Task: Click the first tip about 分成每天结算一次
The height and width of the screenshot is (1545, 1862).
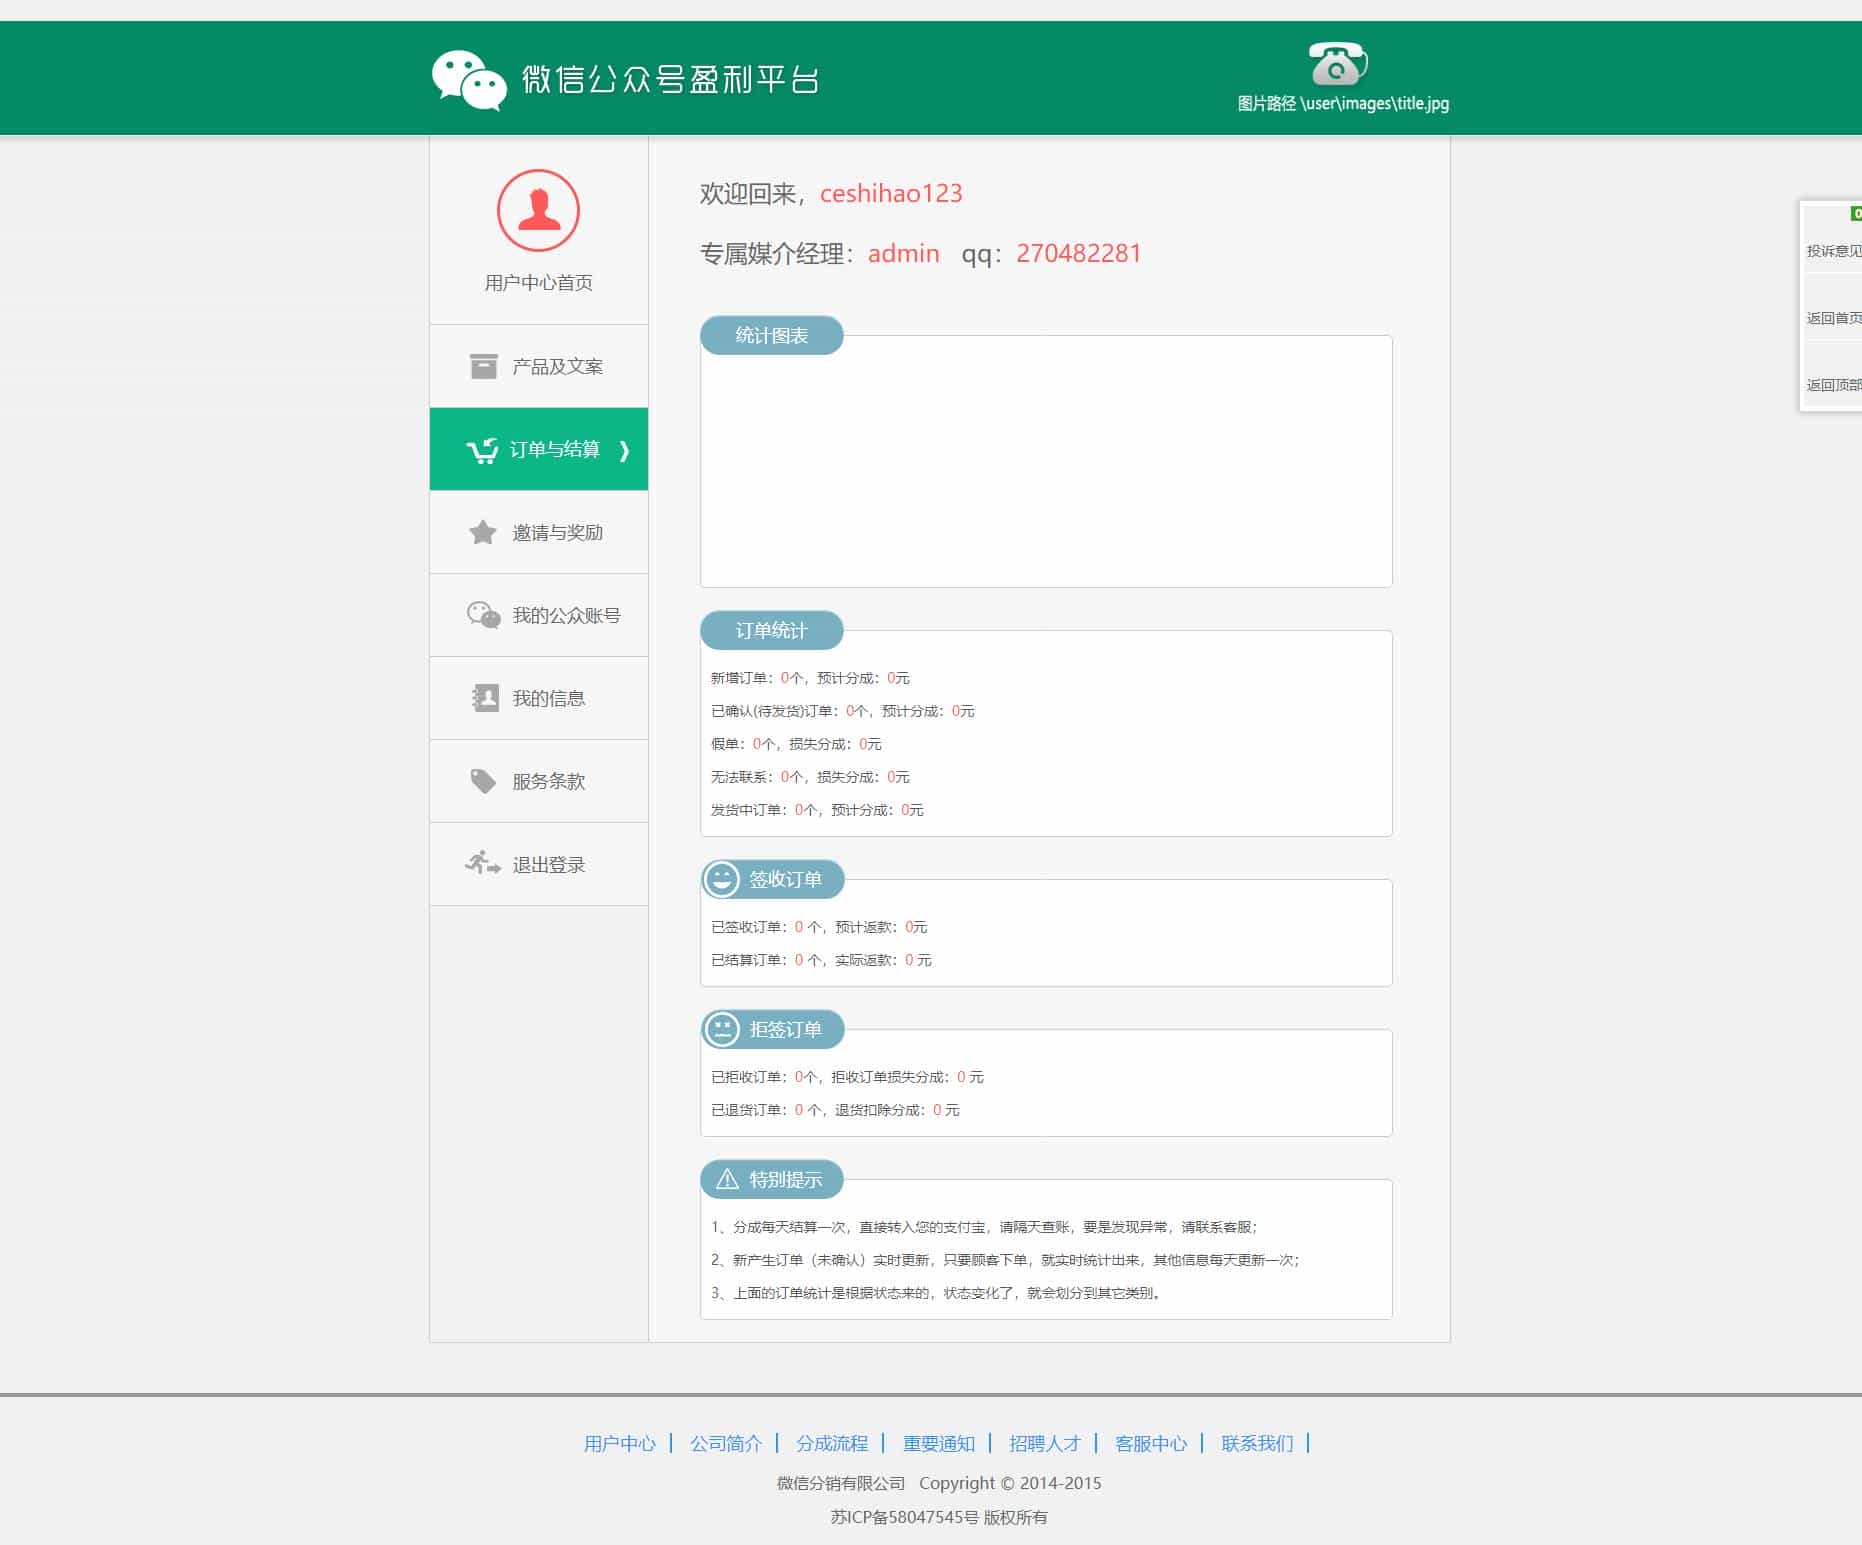Action: click(985, 1227)
